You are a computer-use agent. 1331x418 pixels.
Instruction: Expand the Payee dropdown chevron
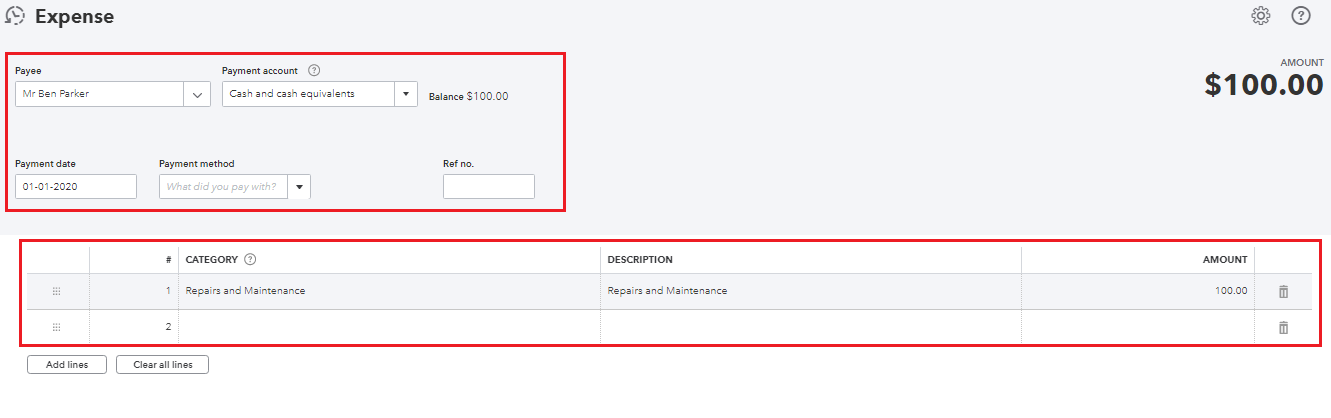(x=197, y=95)
